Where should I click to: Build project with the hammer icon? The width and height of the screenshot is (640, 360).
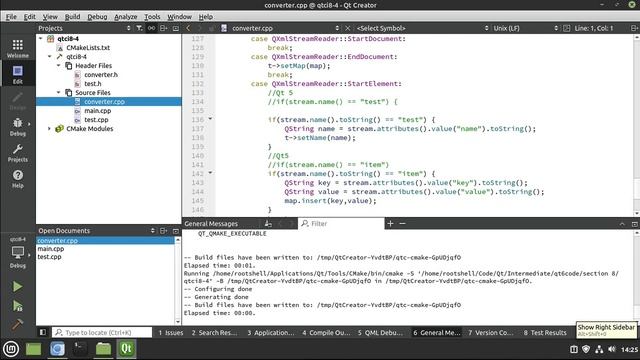tap(18, 324)
